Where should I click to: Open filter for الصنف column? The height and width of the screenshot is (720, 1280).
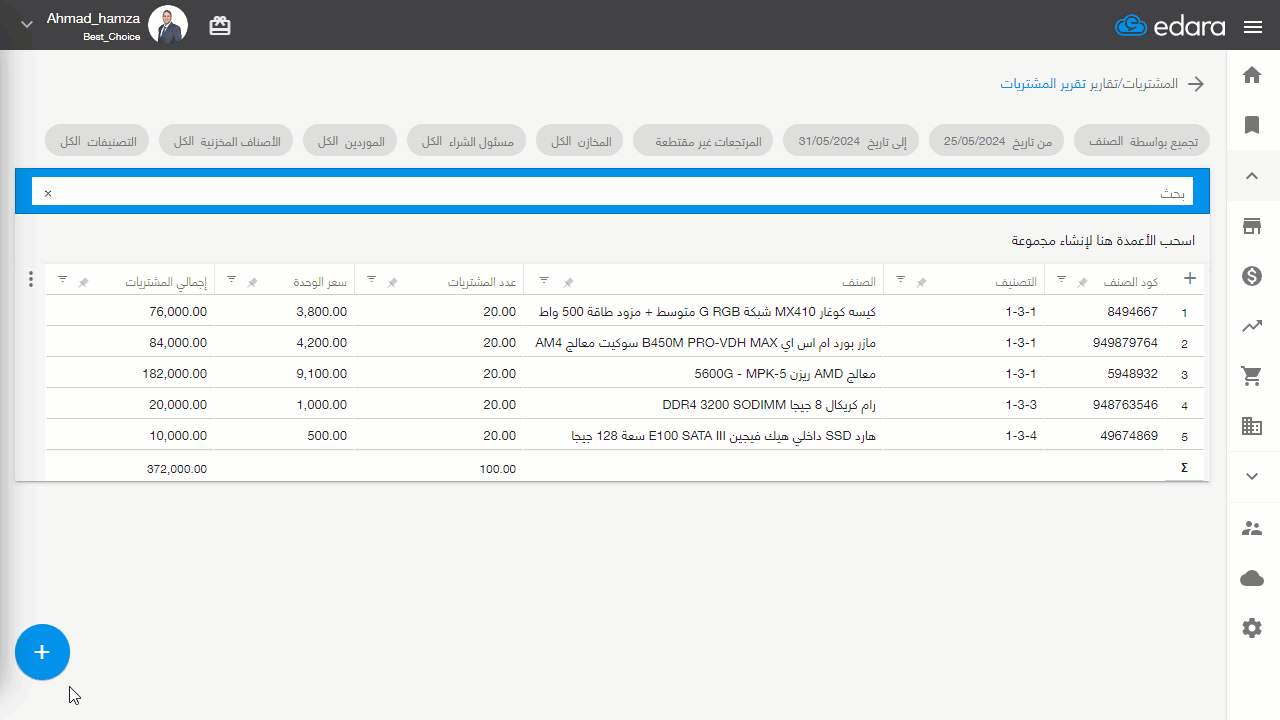click(544, 279)
